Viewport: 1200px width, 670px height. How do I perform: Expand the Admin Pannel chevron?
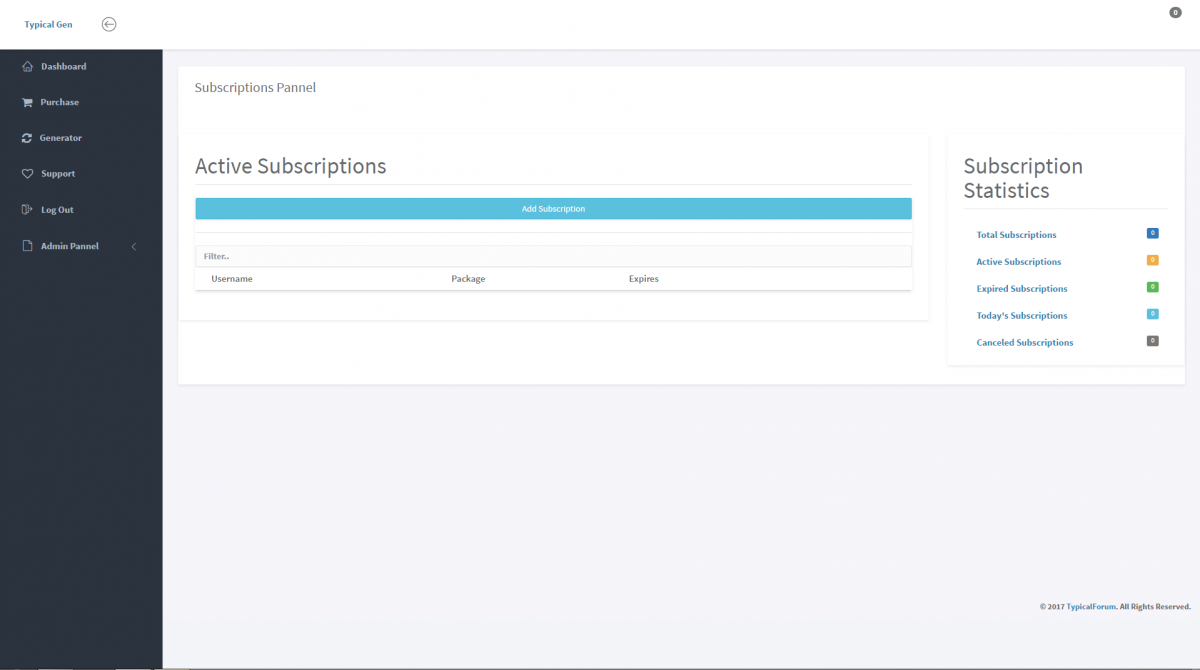[x=134, y=246]
